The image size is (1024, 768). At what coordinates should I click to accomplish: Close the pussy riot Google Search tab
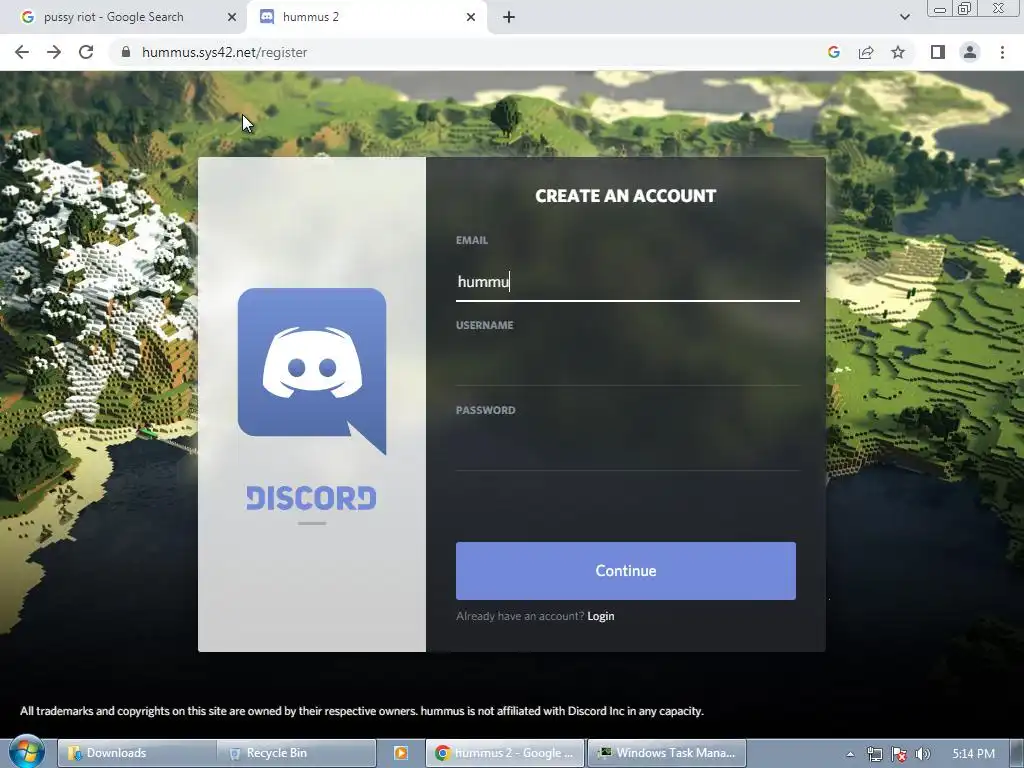tap(231, 17)
